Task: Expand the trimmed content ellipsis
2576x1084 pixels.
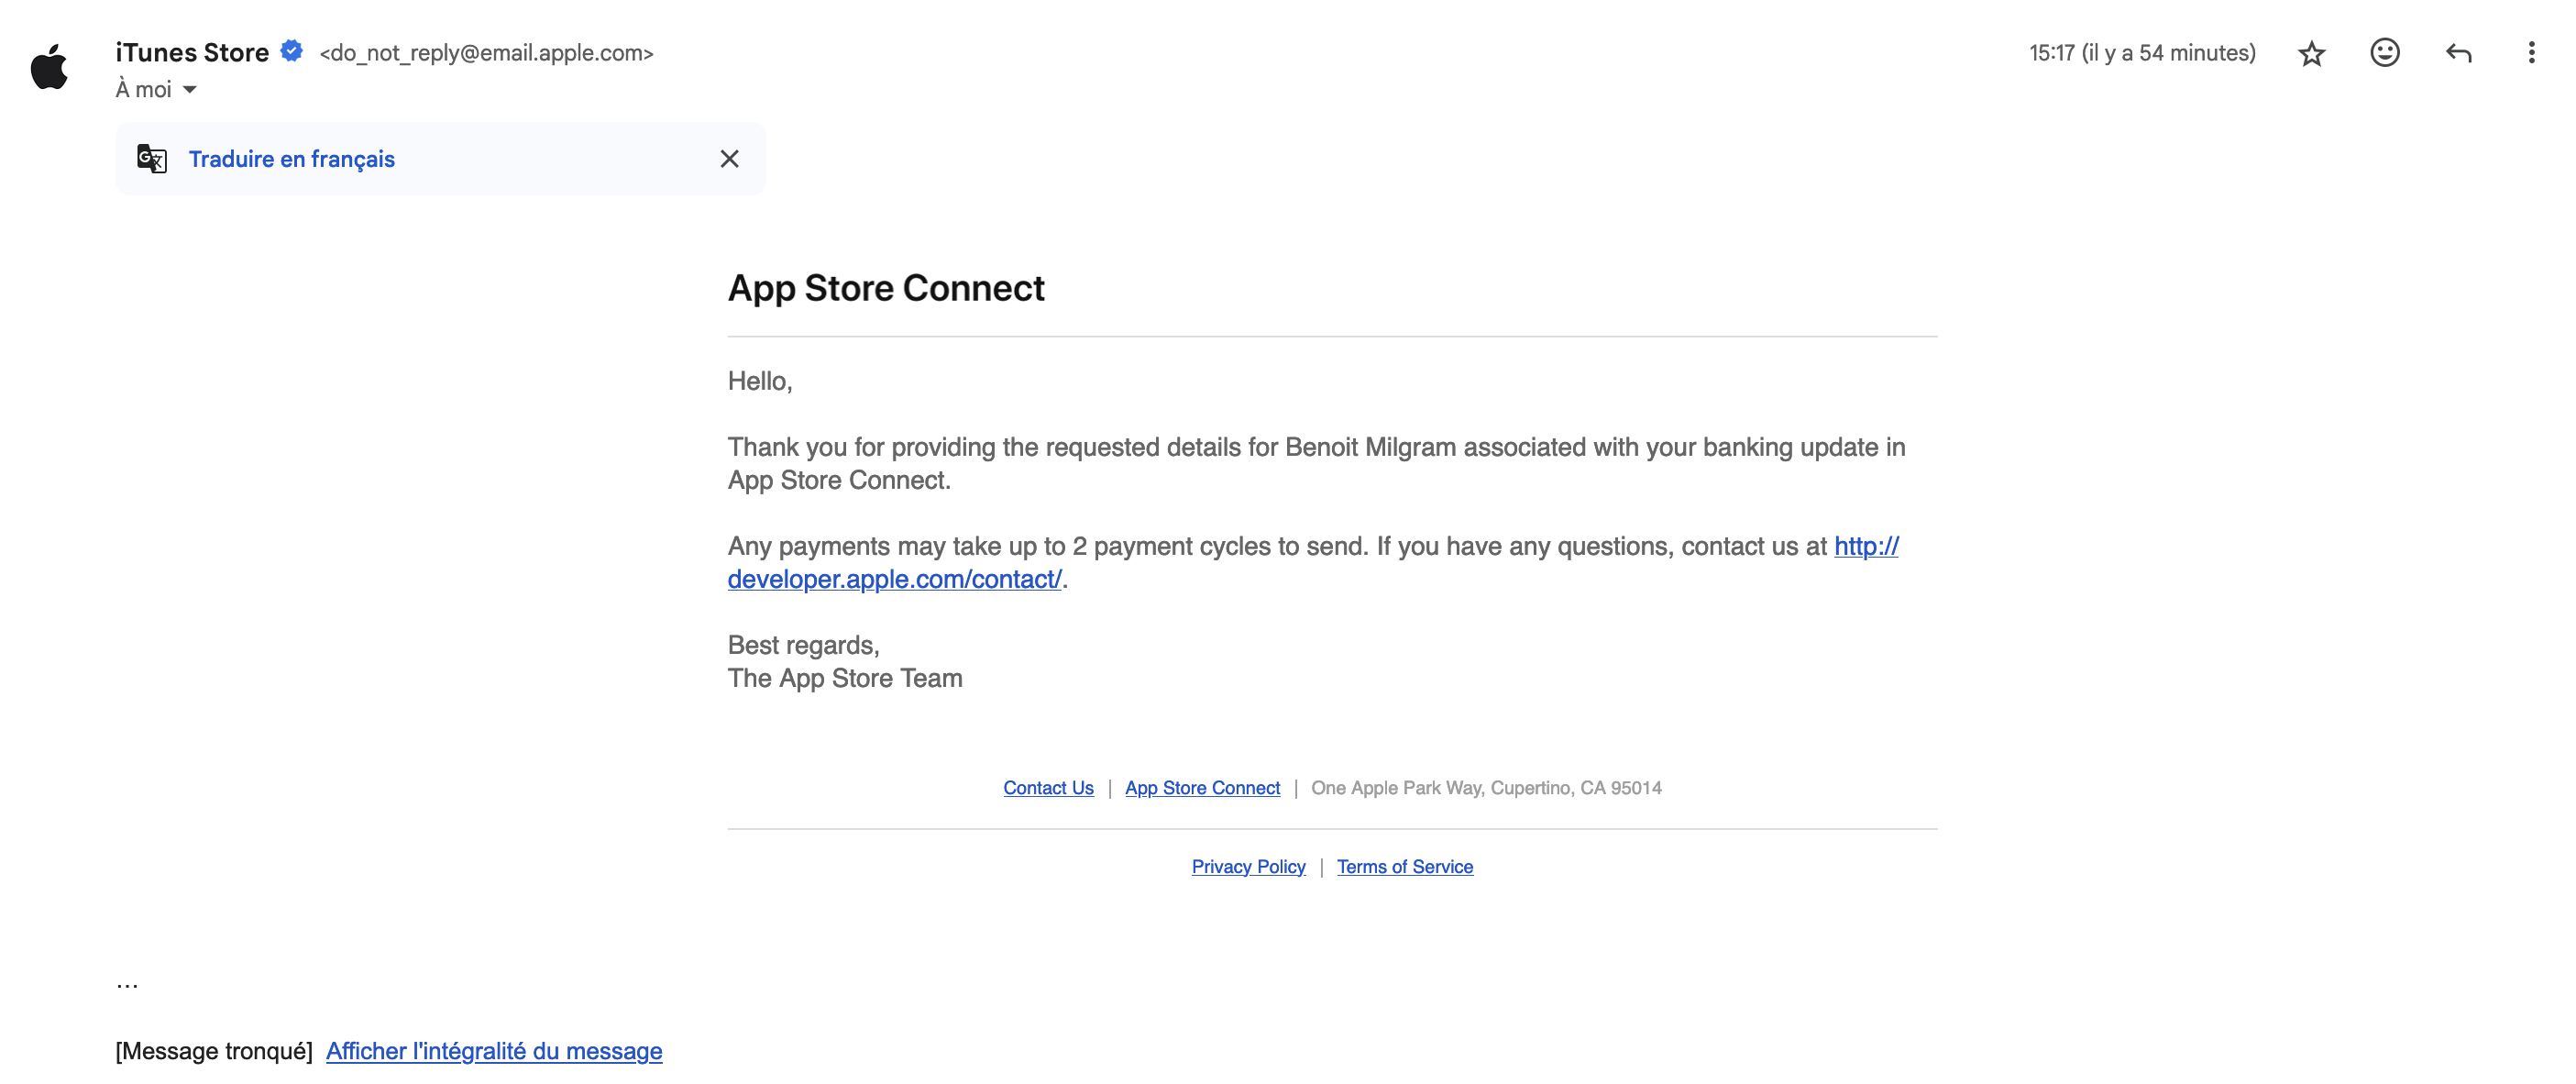Action: point(127,984)
